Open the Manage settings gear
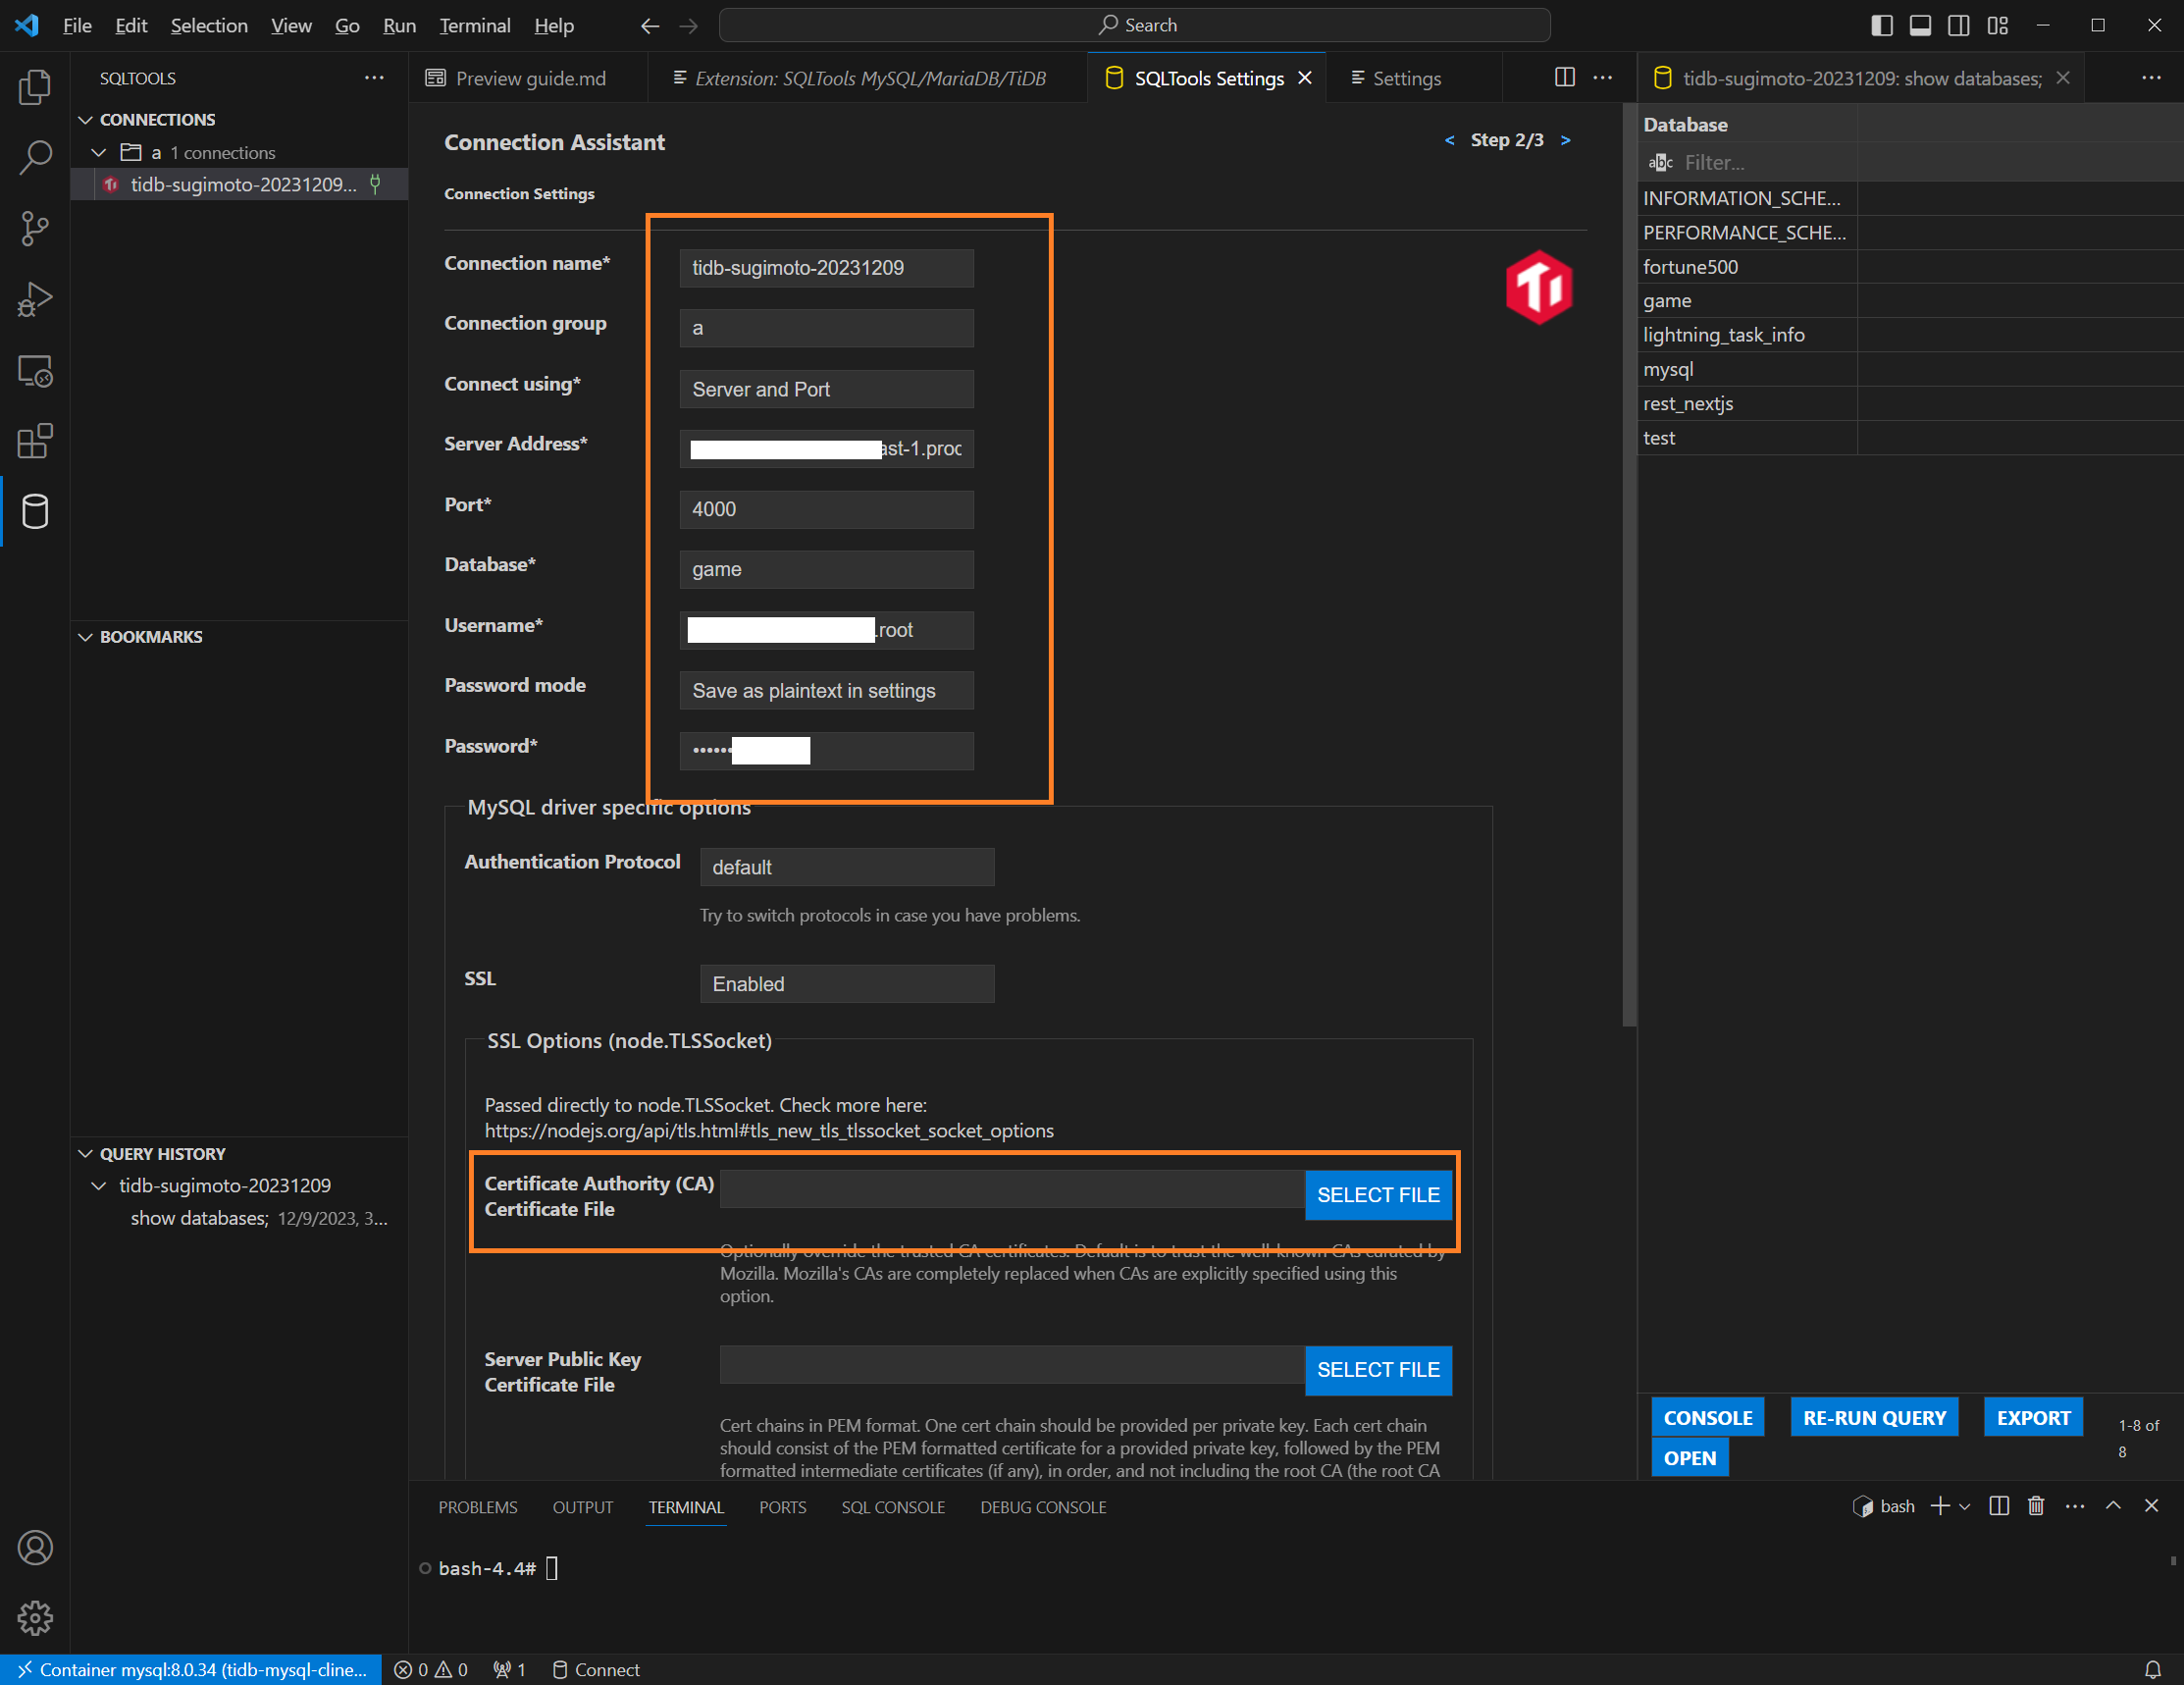This screenshot has height=1685, width=2184. click(34, 1618)
